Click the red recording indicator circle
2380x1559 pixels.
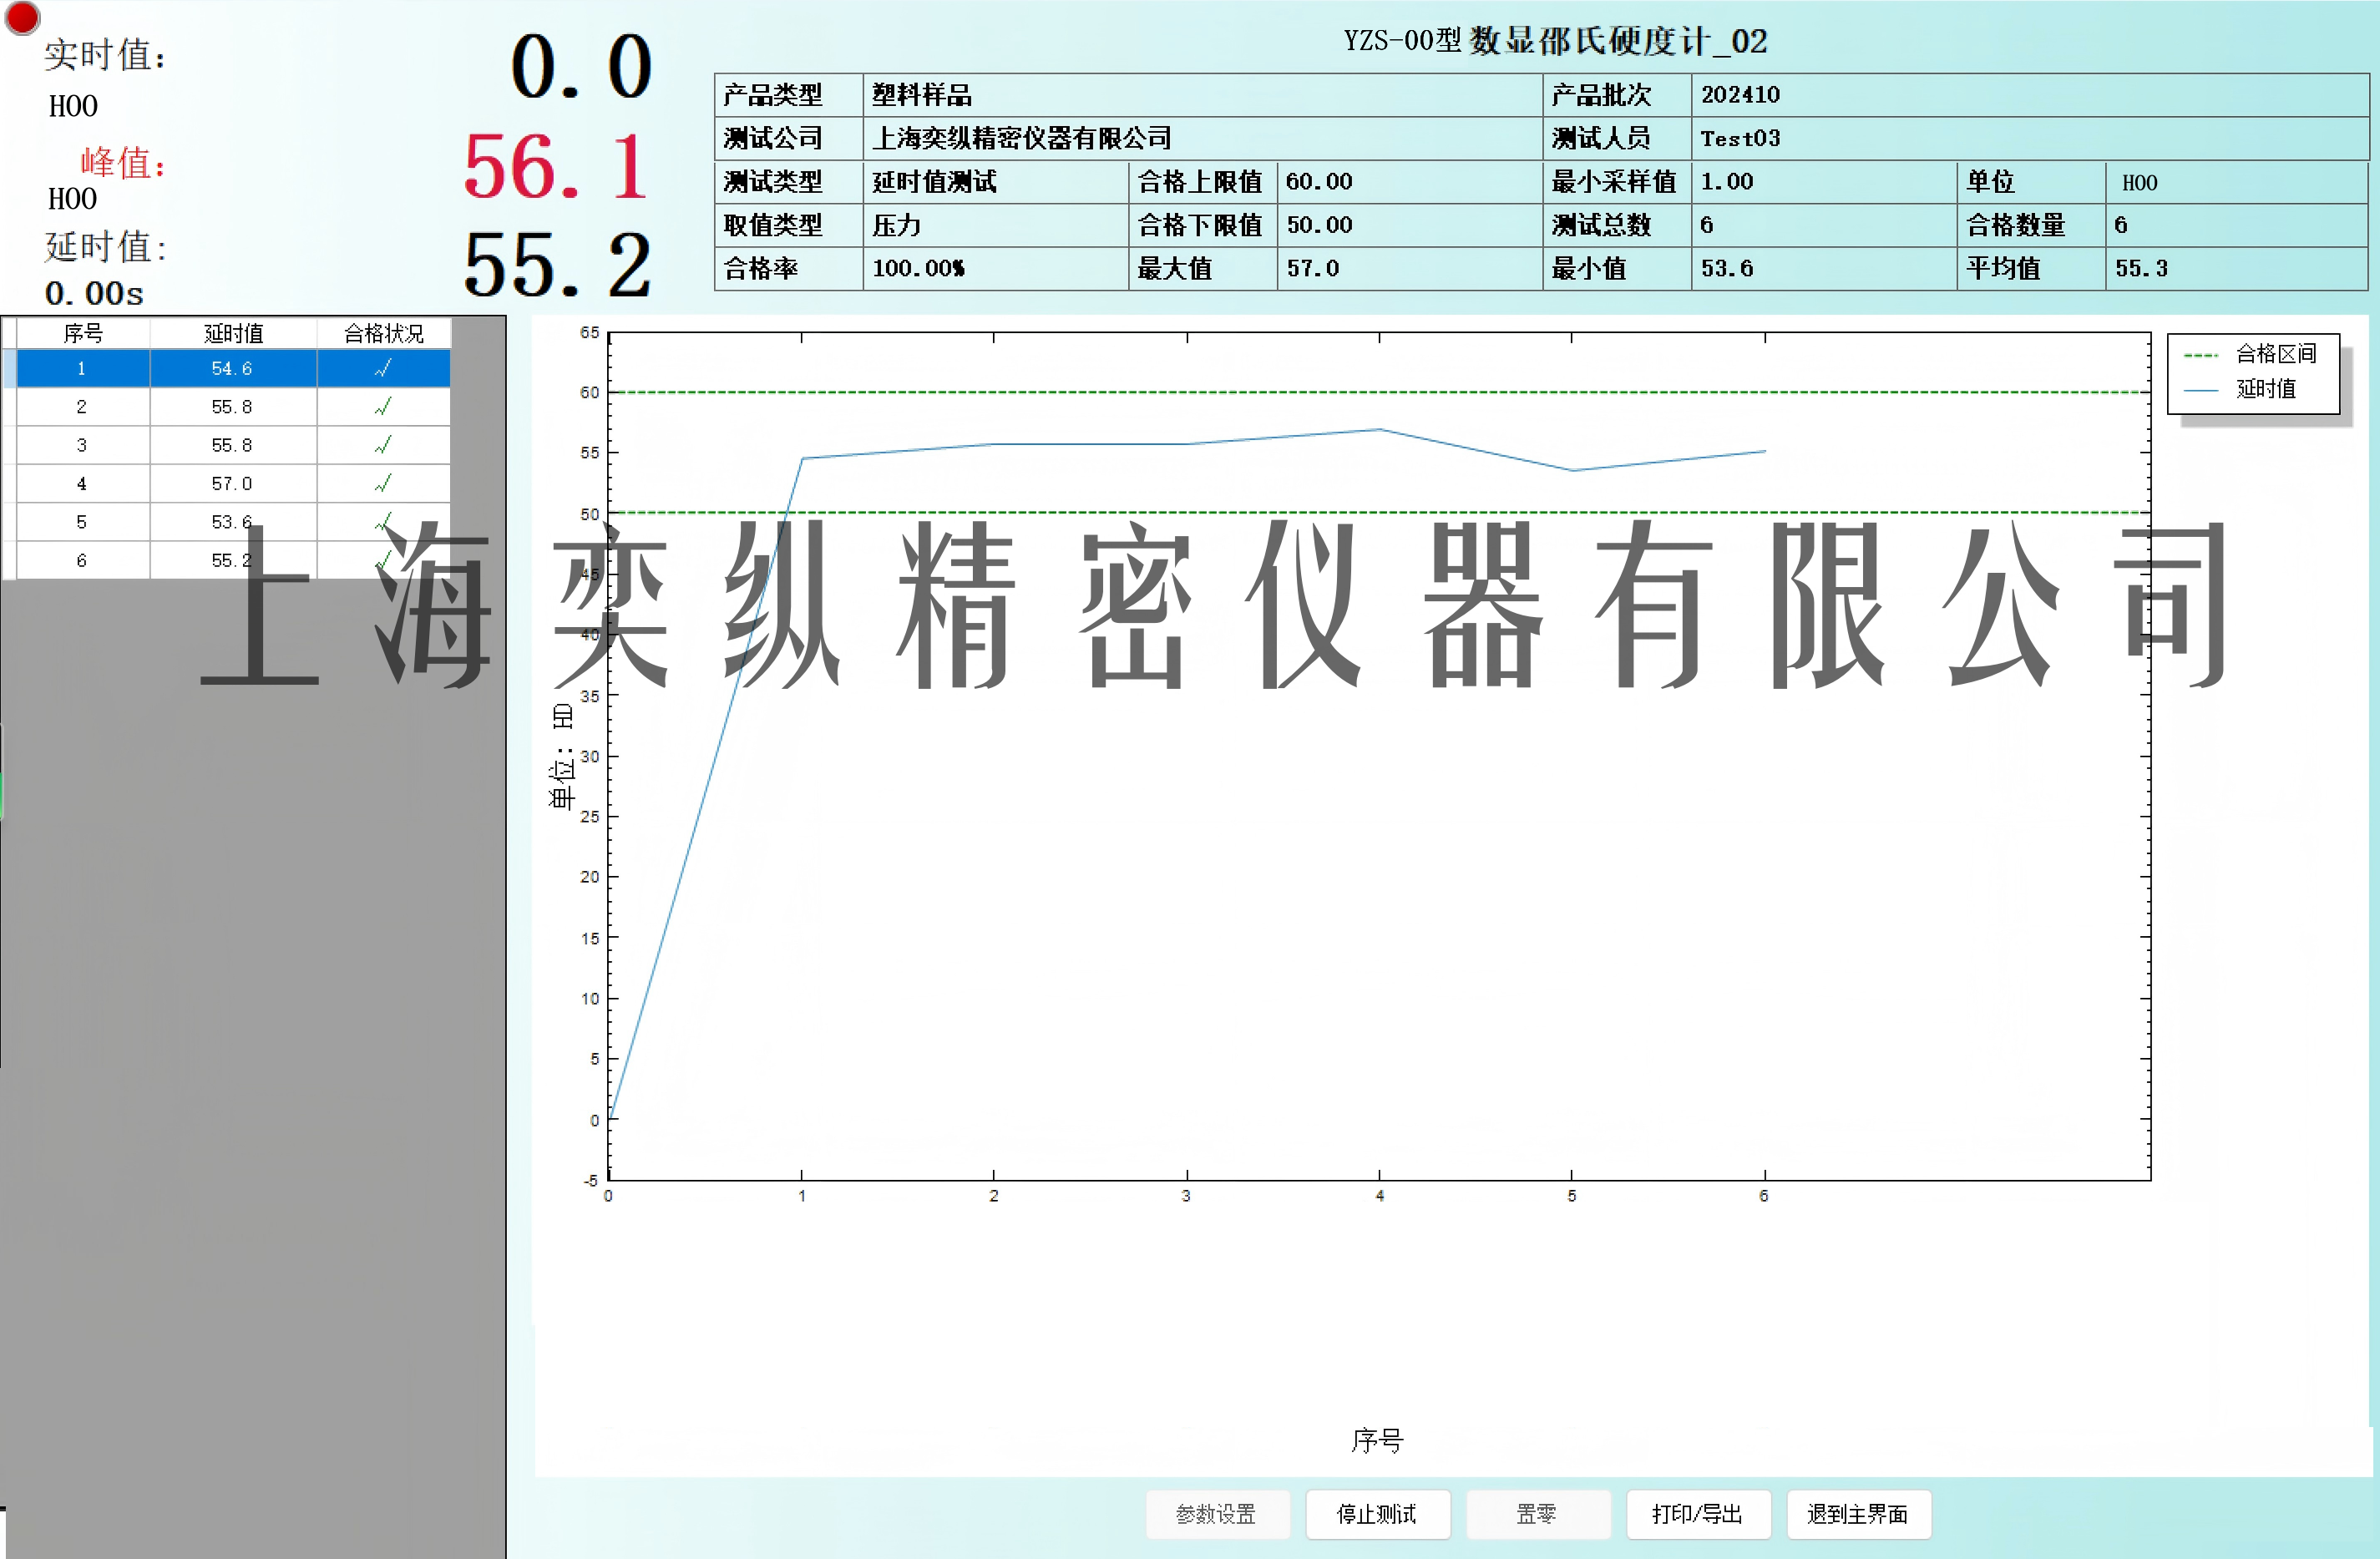(x=22, y=17)
